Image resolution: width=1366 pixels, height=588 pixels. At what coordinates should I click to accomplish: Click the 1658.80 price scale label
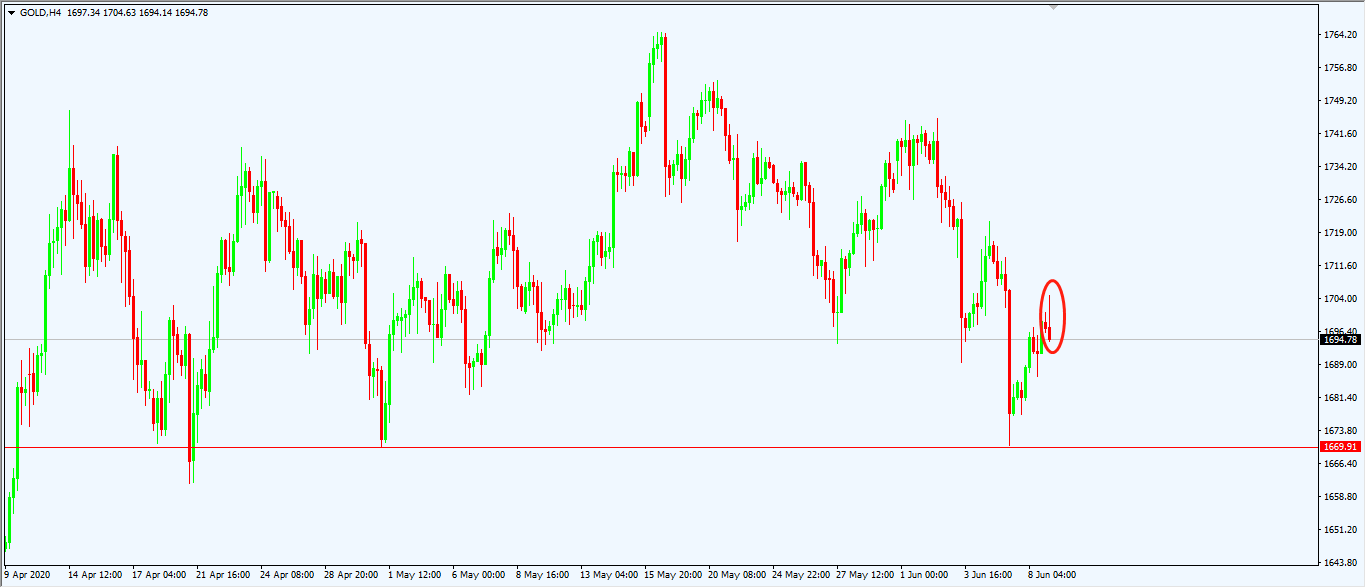coord(1340,497)
